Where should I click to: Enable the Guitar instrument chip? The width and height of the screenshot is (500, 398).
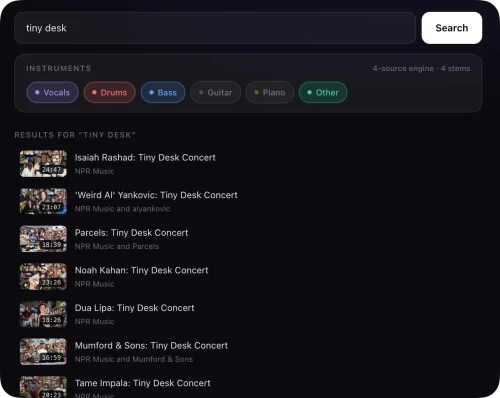click(x=216, y=92)
